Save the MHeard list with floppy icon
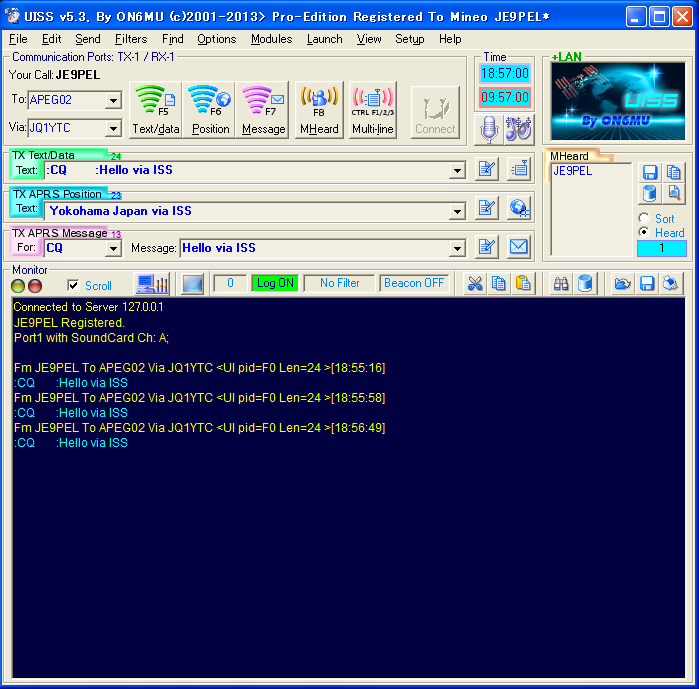The height and width of the screenshot is (689, 699). 650,172
